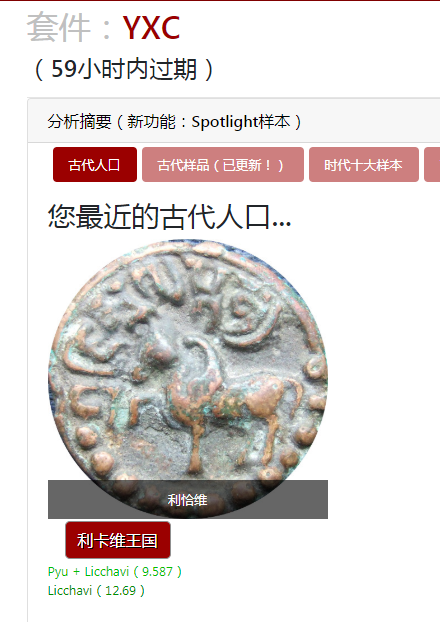Click 新功能 text in summary header
The height and width of the screenshot is (622, 440).
151,121
